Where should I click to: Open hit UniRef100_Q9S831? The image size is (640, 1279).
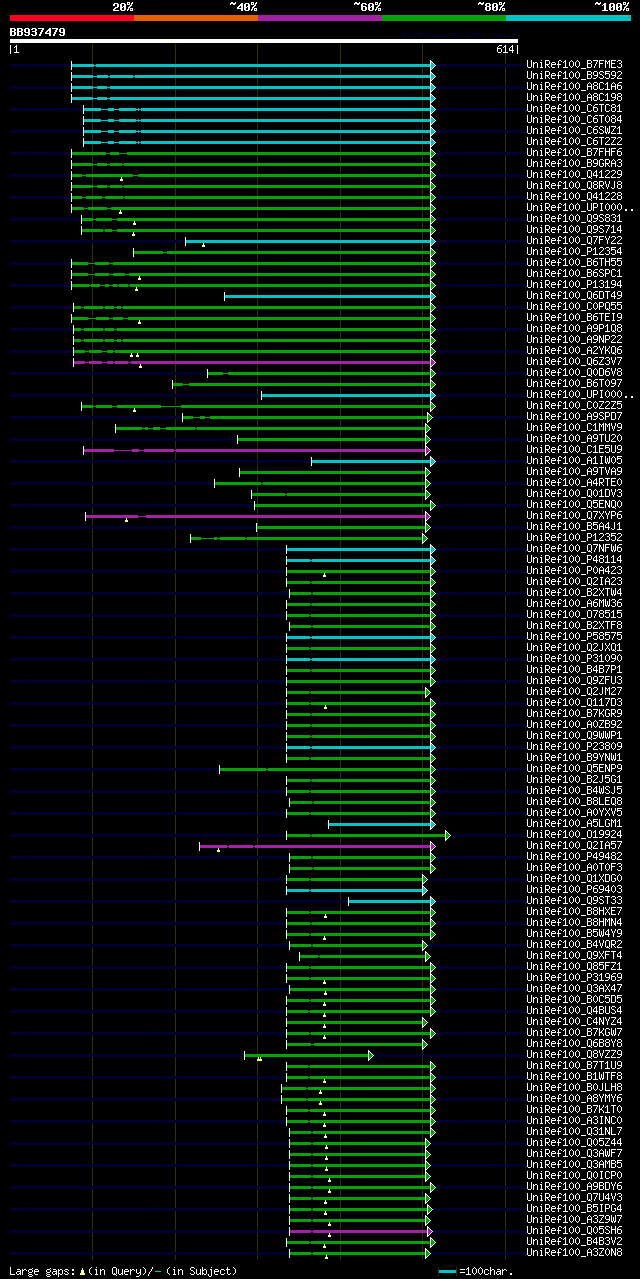click(574, 219)
